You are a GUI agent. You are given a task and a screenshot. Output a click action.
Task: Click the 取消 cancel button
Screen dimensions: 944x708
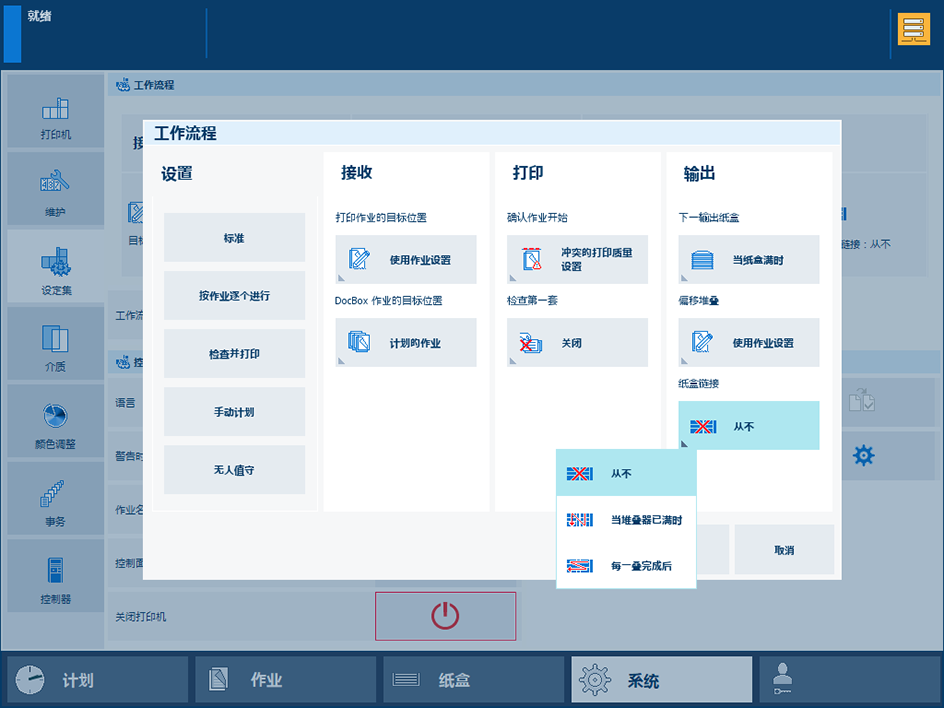pos(784,550)
